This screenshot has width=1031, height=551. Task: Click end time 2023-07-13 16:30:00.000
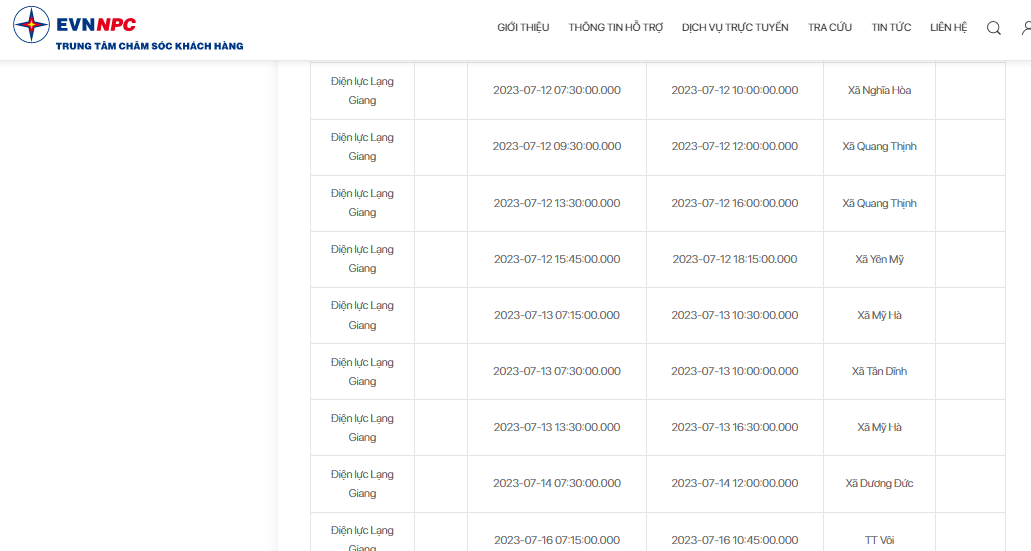click(734, 427)
